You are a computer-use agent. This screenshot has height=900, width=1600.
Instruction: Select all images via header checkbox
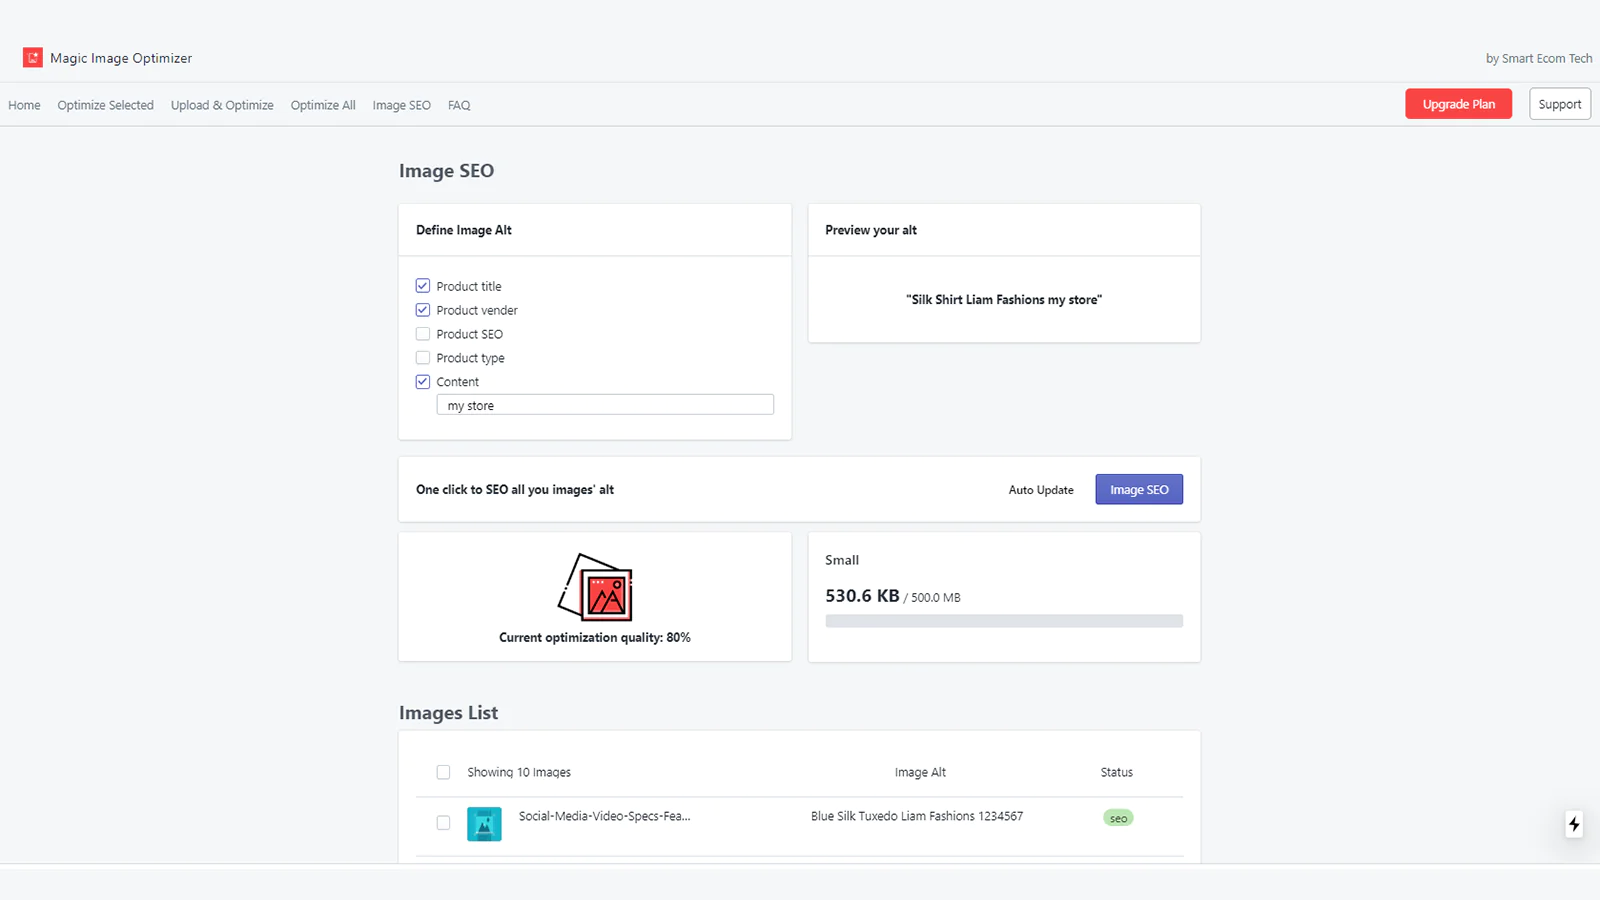(443, 772)
